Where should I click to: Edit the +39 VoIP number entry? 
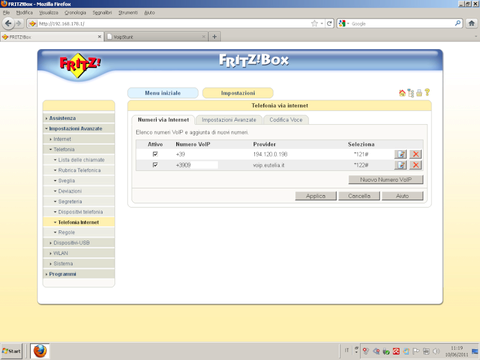401,154
